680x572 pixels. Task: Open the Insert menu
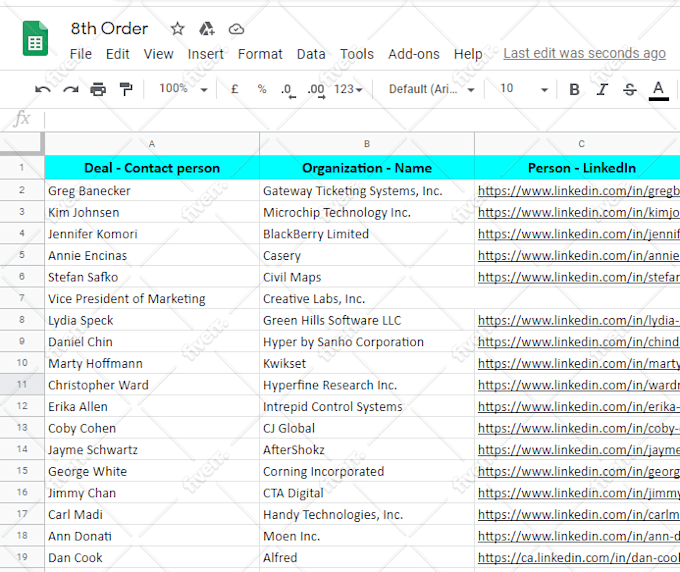click(206, 54)
